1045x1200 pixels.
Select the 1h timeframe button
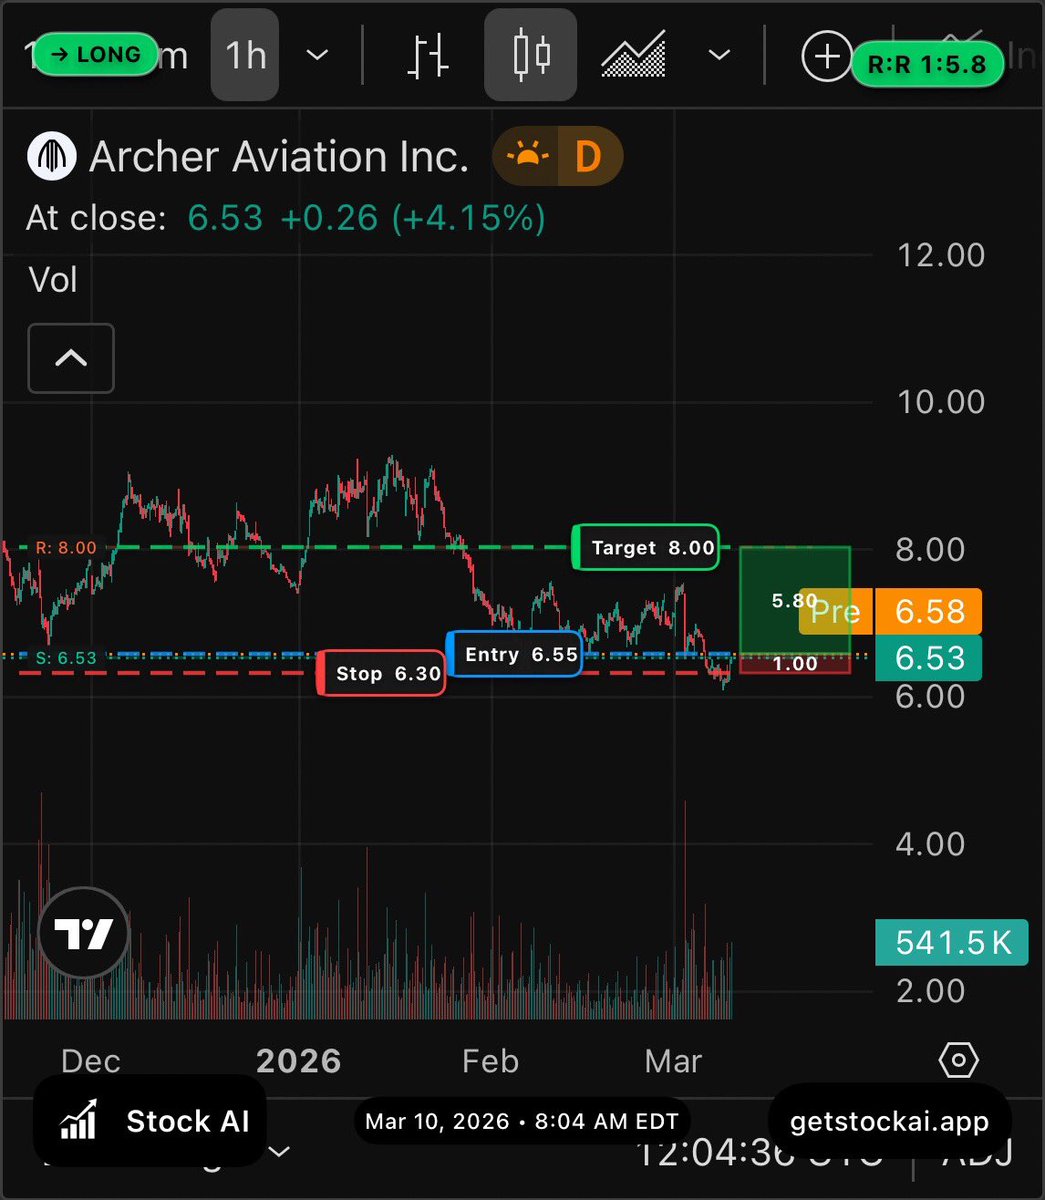coord(246,55)
